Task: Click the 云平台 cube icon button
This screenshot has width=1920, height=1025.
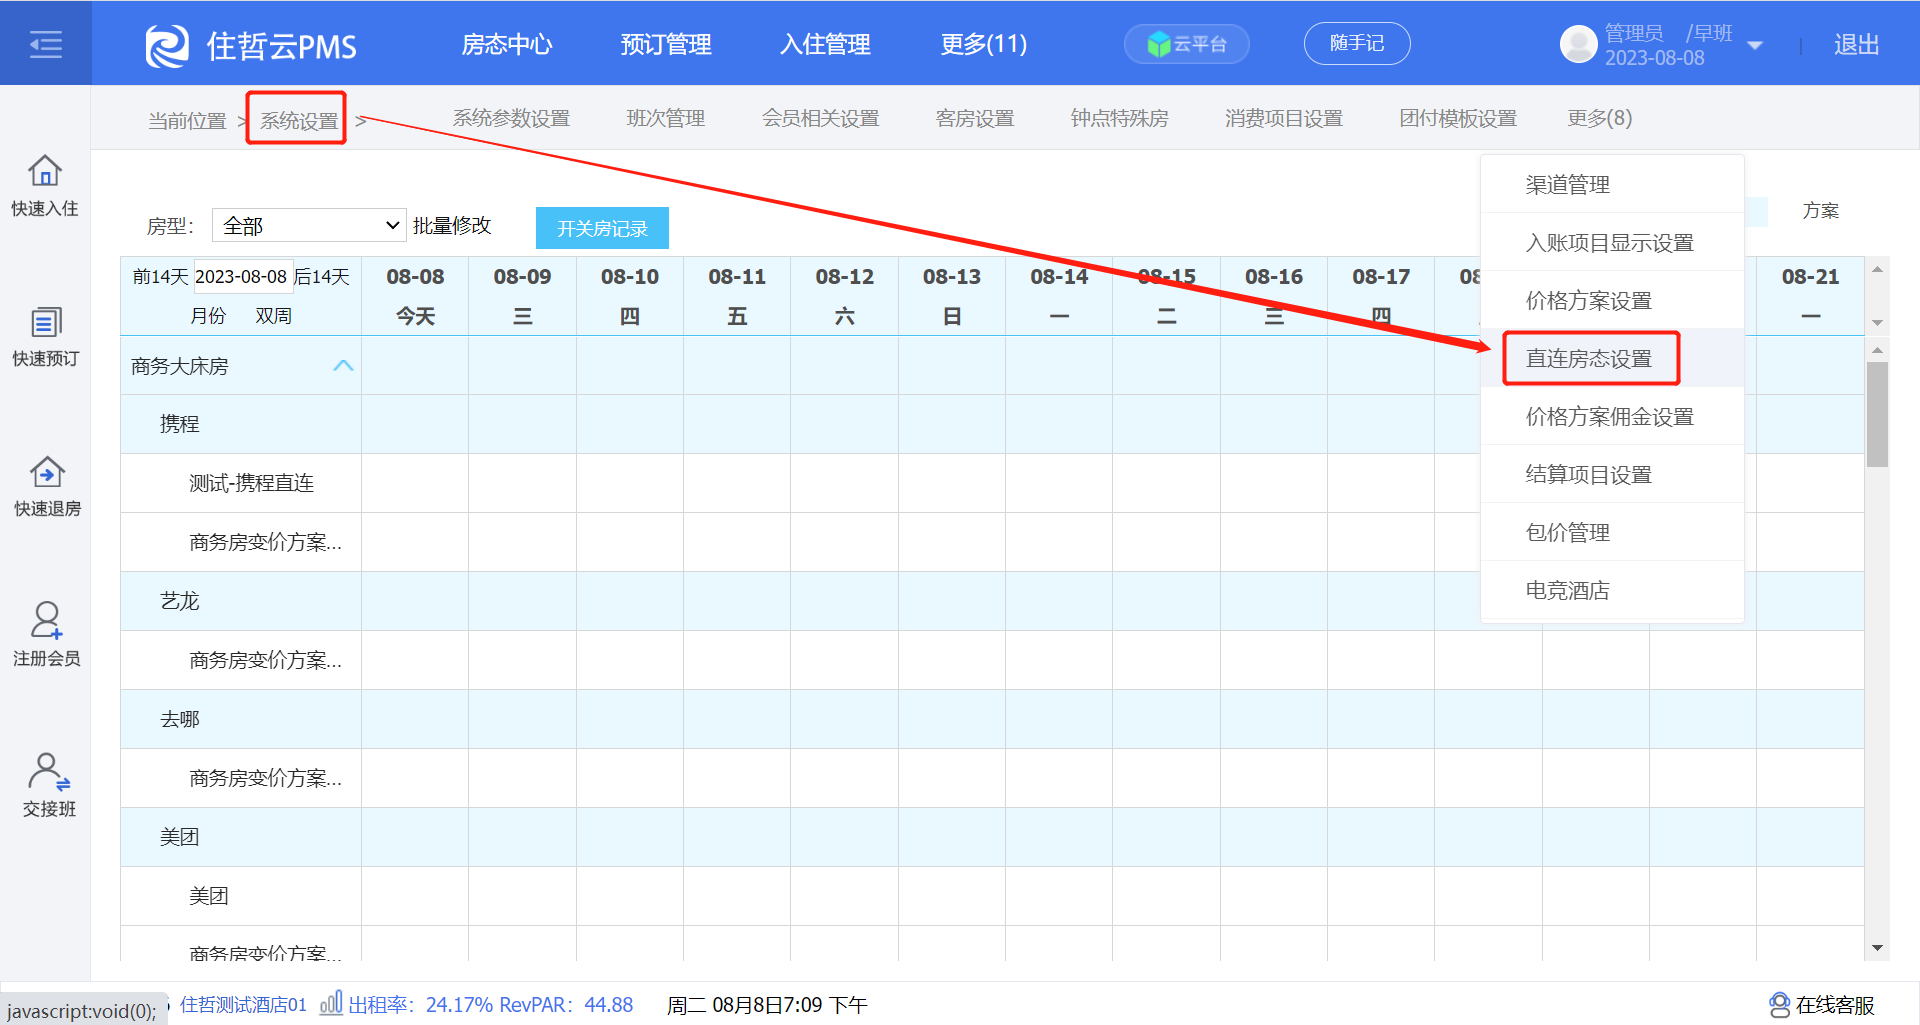Action: pos(1187,44)
